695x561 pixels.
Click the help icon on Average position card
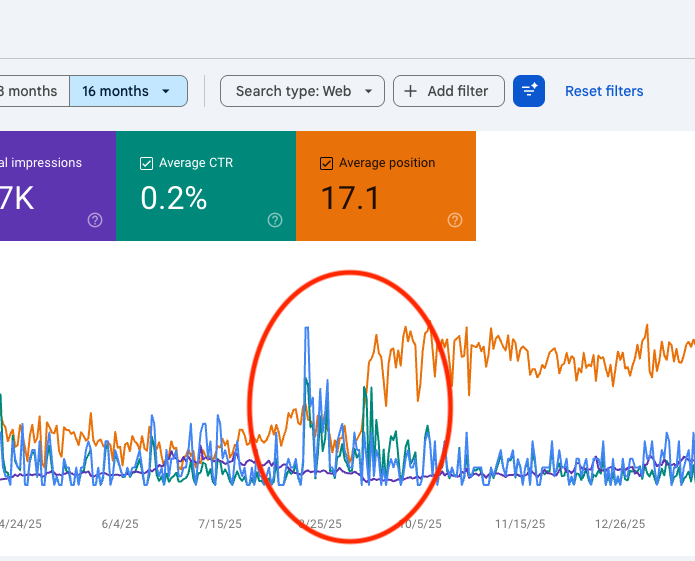455,220
